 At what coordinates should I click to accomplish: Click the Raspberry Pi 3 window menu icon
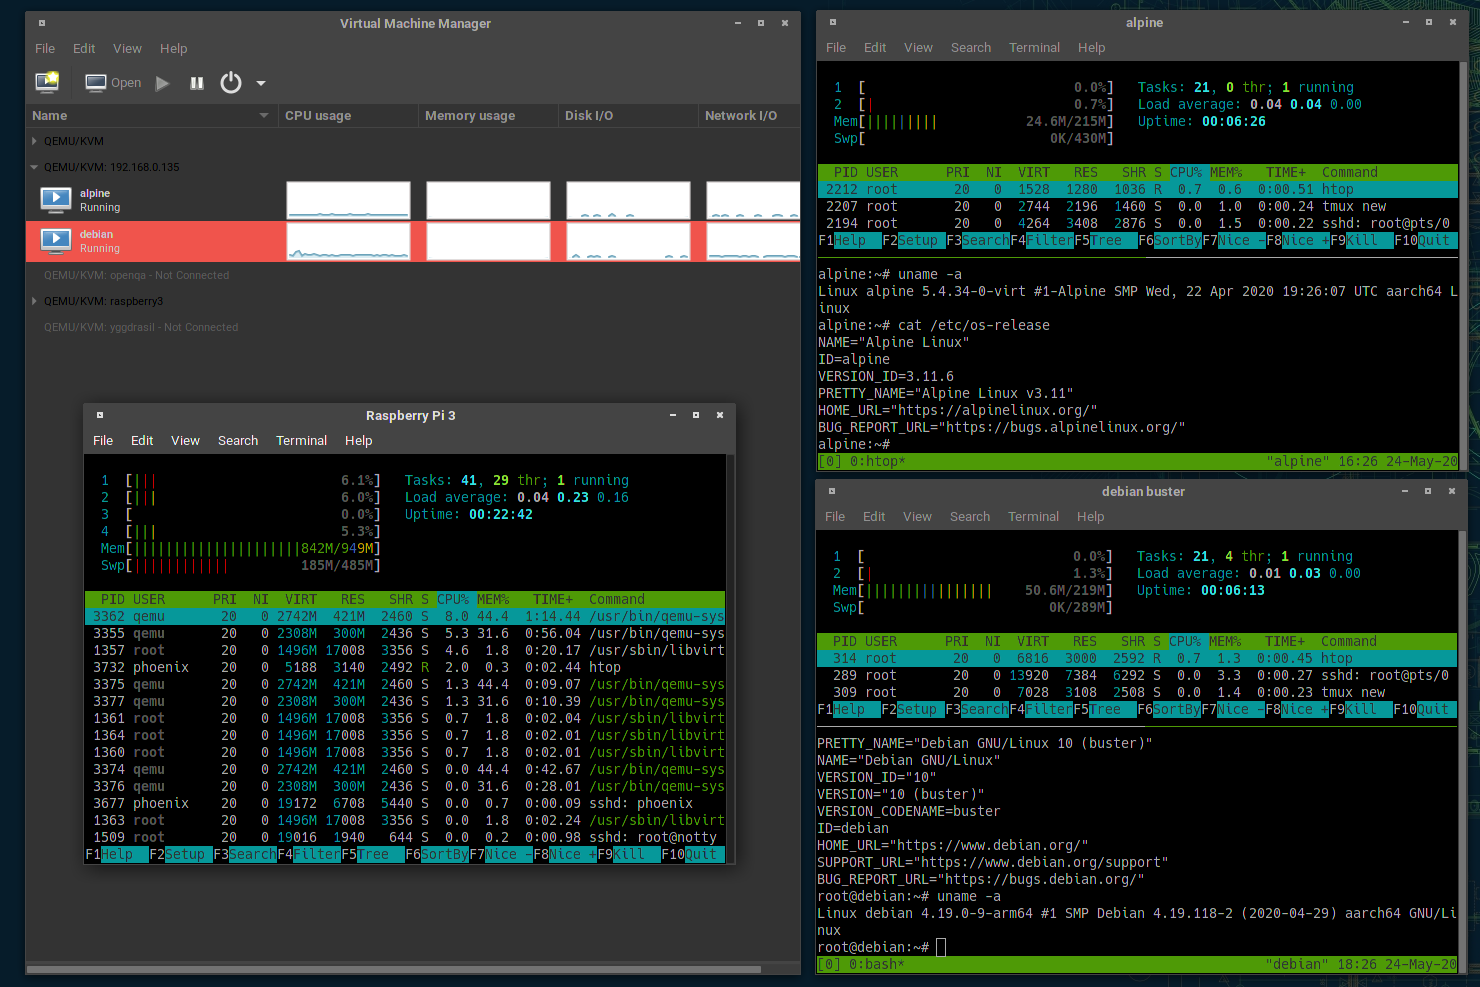point(100,415)
